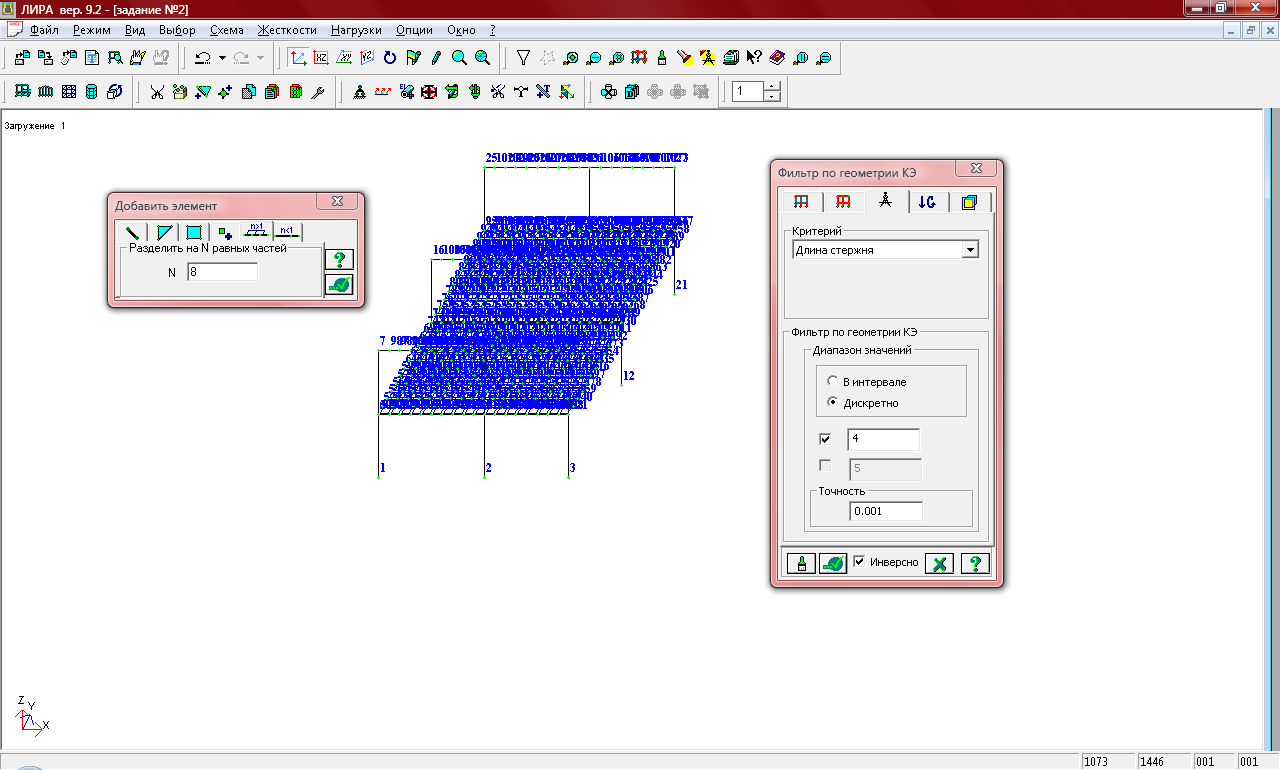Open the Окно menu
Image resolution: width=1280 pixels, height=770 pixels.
click(x=462, y=30)
